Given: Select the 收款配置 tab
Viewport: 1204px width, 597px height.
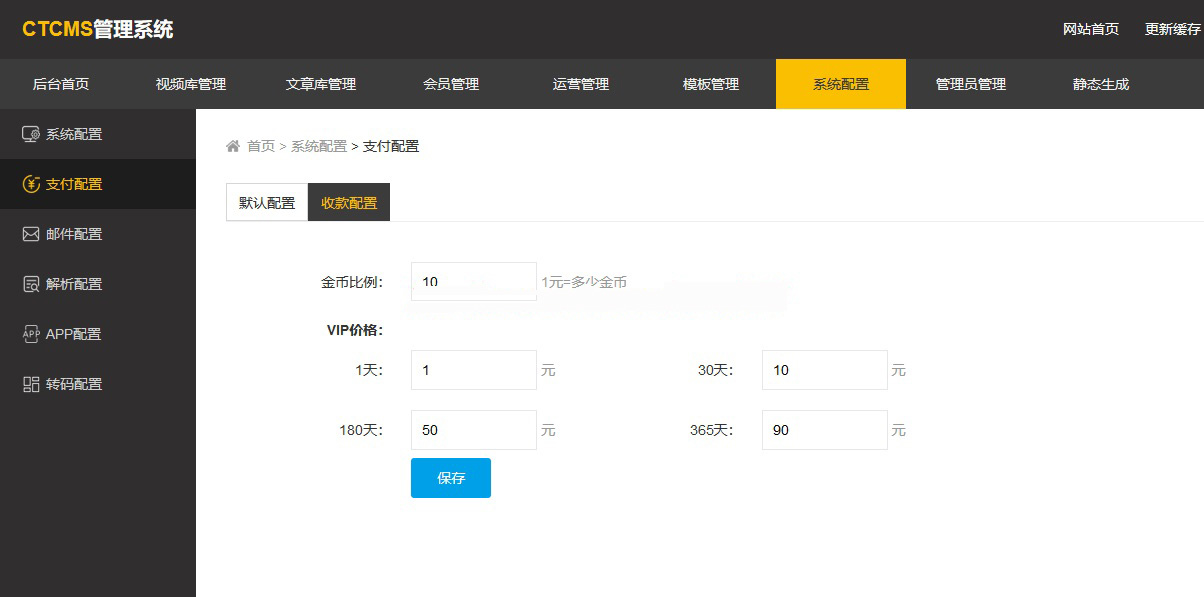Looking at the screenshot, I should (349, 203).
